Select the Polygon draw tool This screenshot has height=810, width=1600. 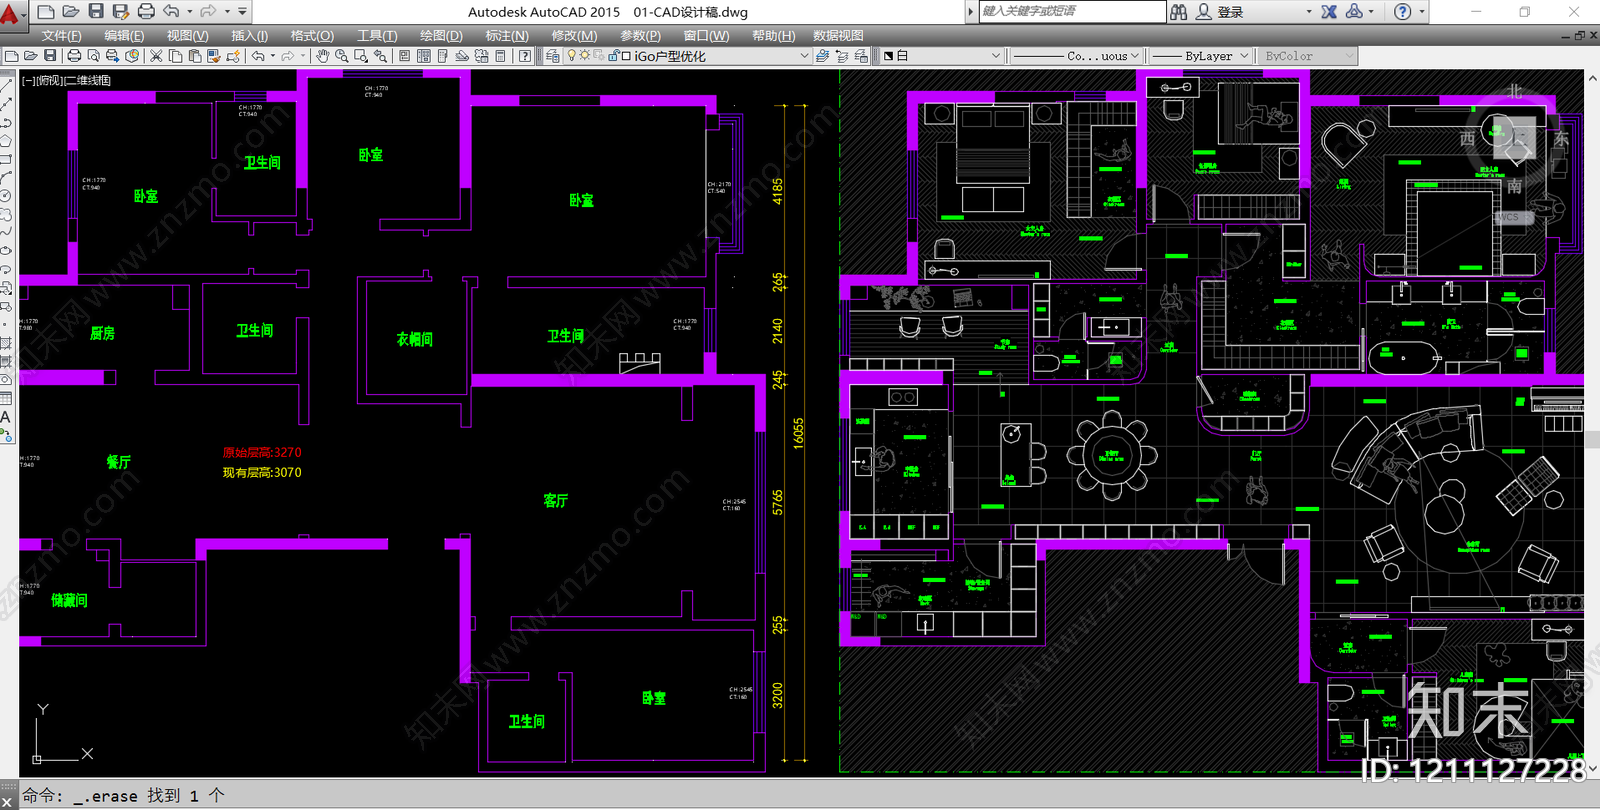tap(6, 141)
